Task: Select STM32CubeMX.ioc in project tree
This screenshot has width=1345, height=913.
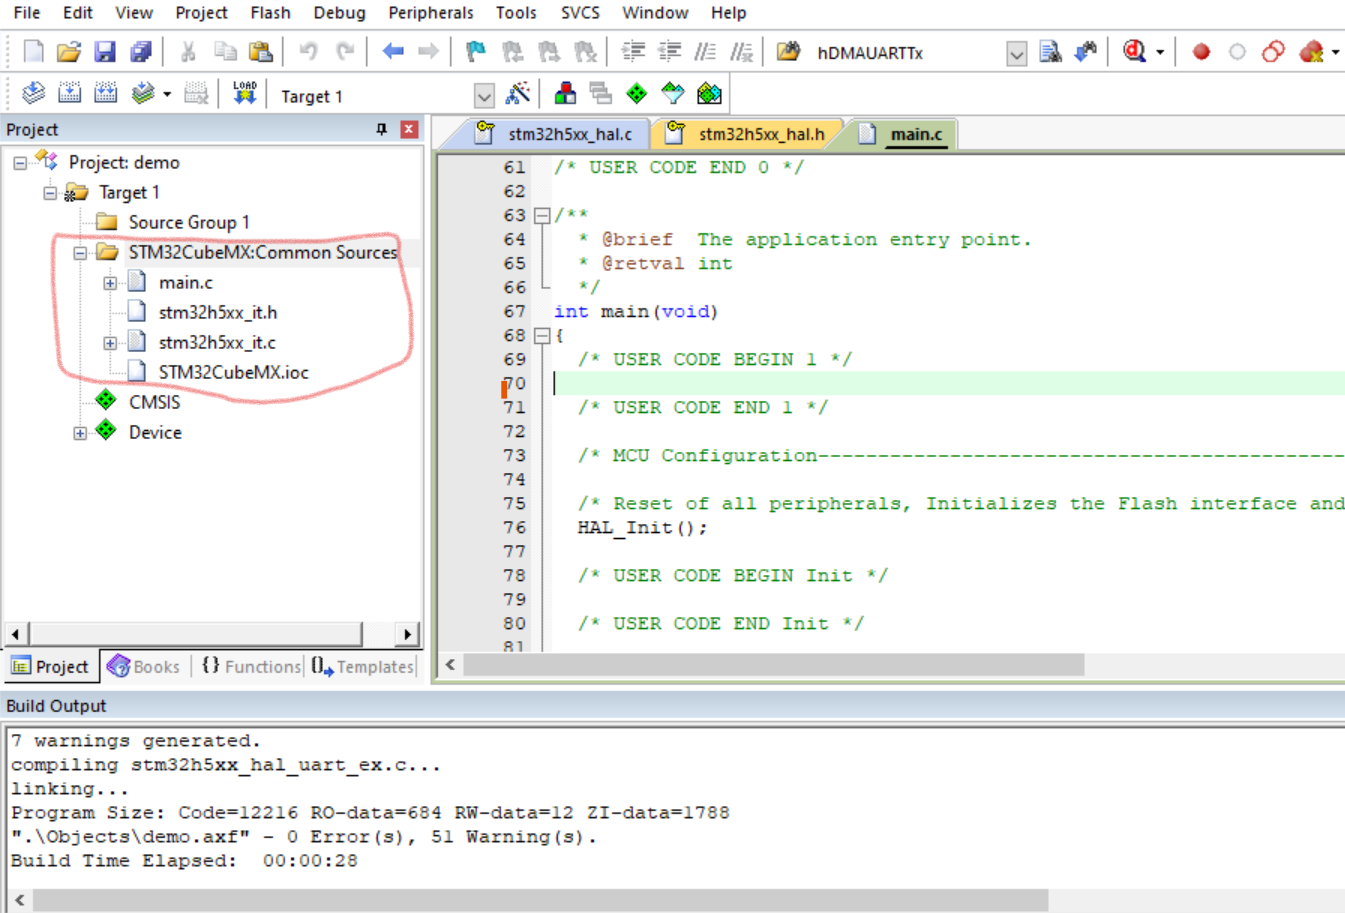Action: (x=233, y=372)
